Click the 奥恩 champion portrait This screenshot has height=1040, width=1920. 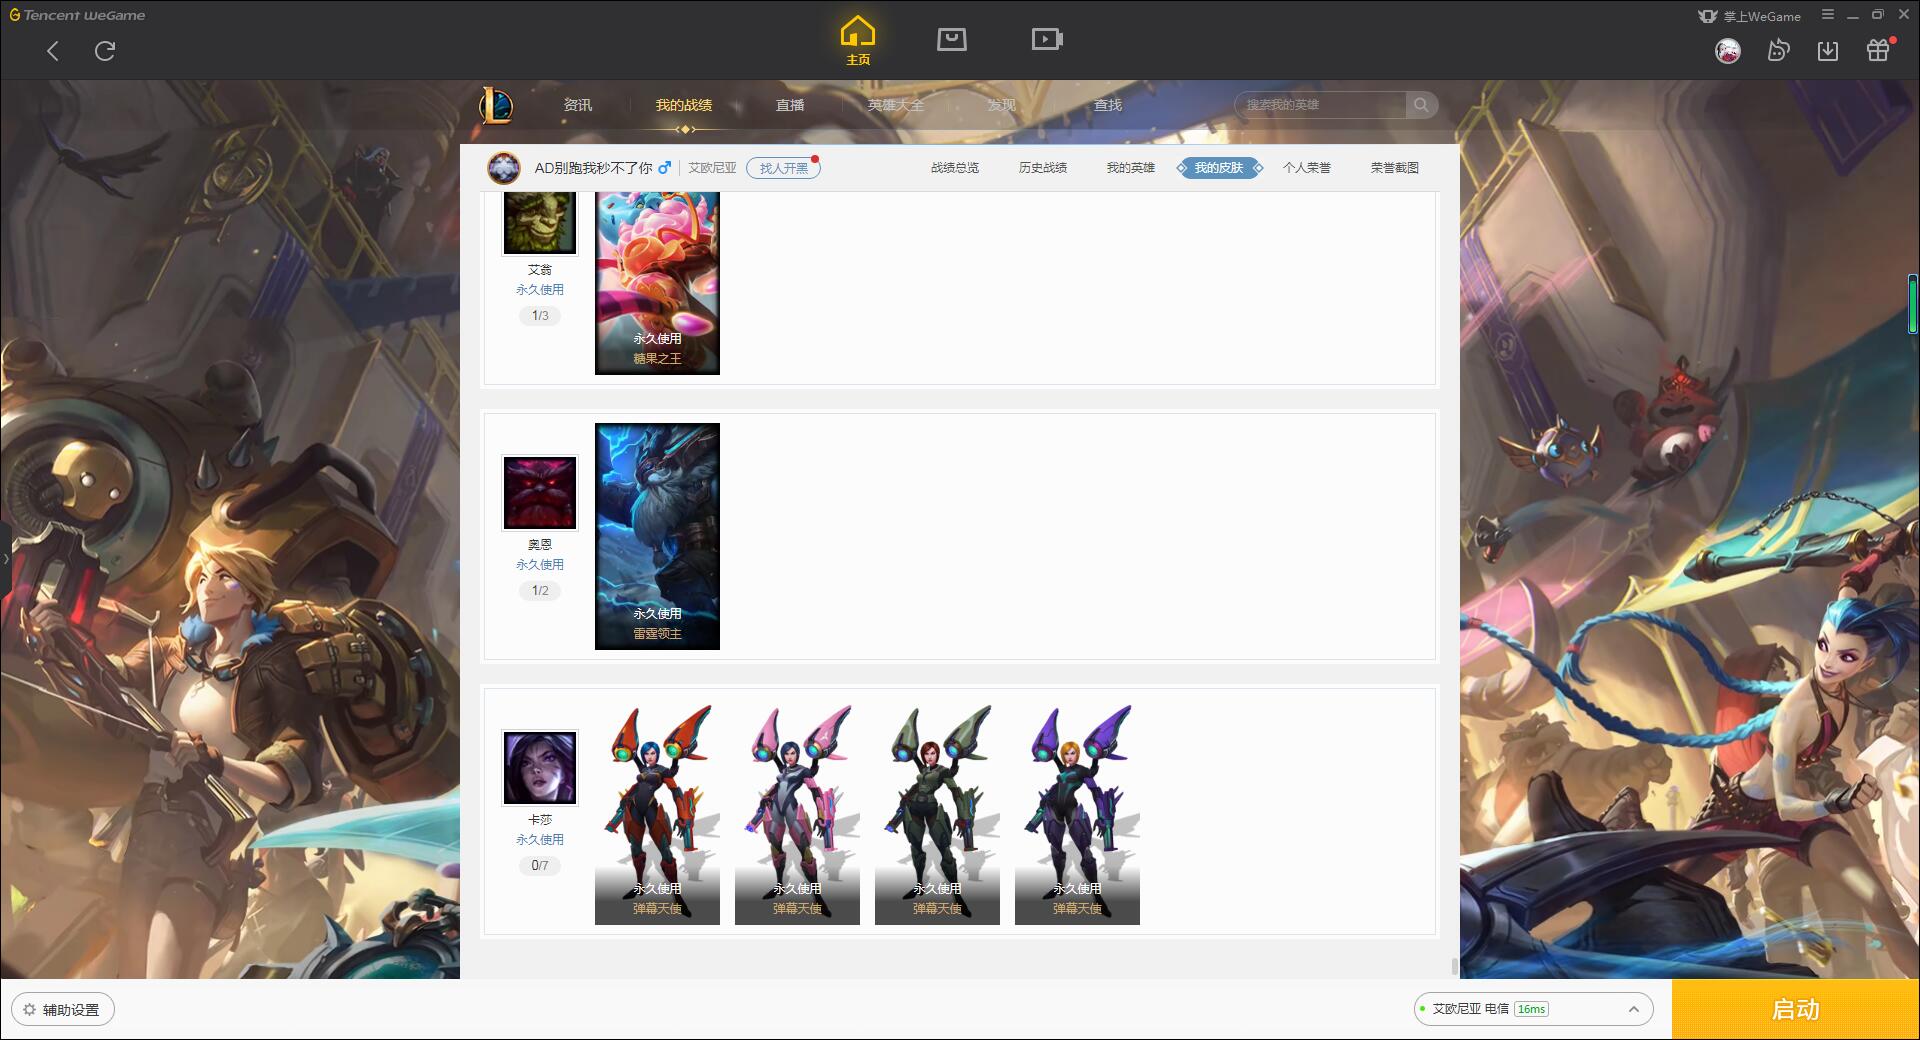pyautogui.click(x=540, y=493)
